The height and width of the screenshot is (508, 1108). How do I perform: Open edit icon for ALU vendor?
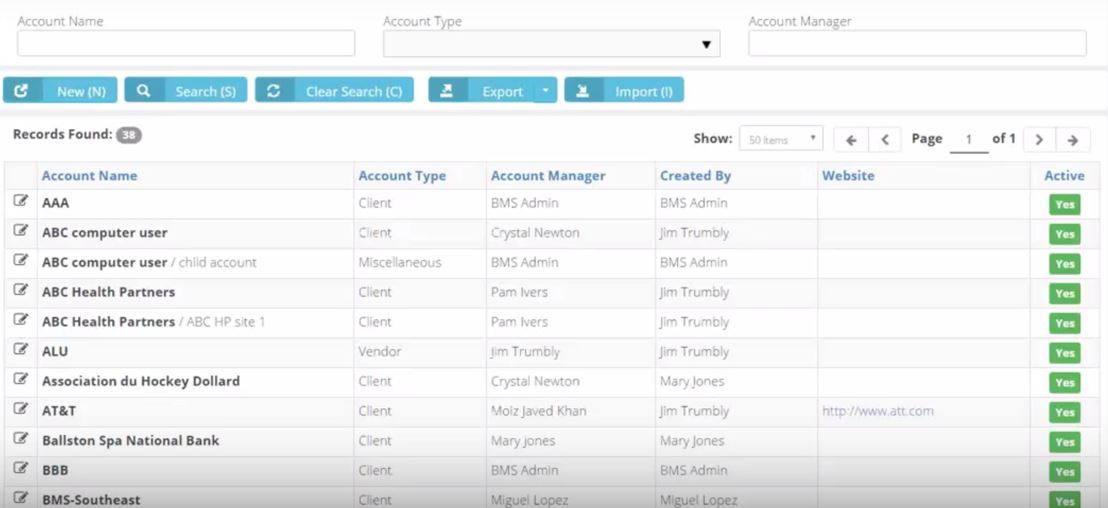[x=20, y=349]
